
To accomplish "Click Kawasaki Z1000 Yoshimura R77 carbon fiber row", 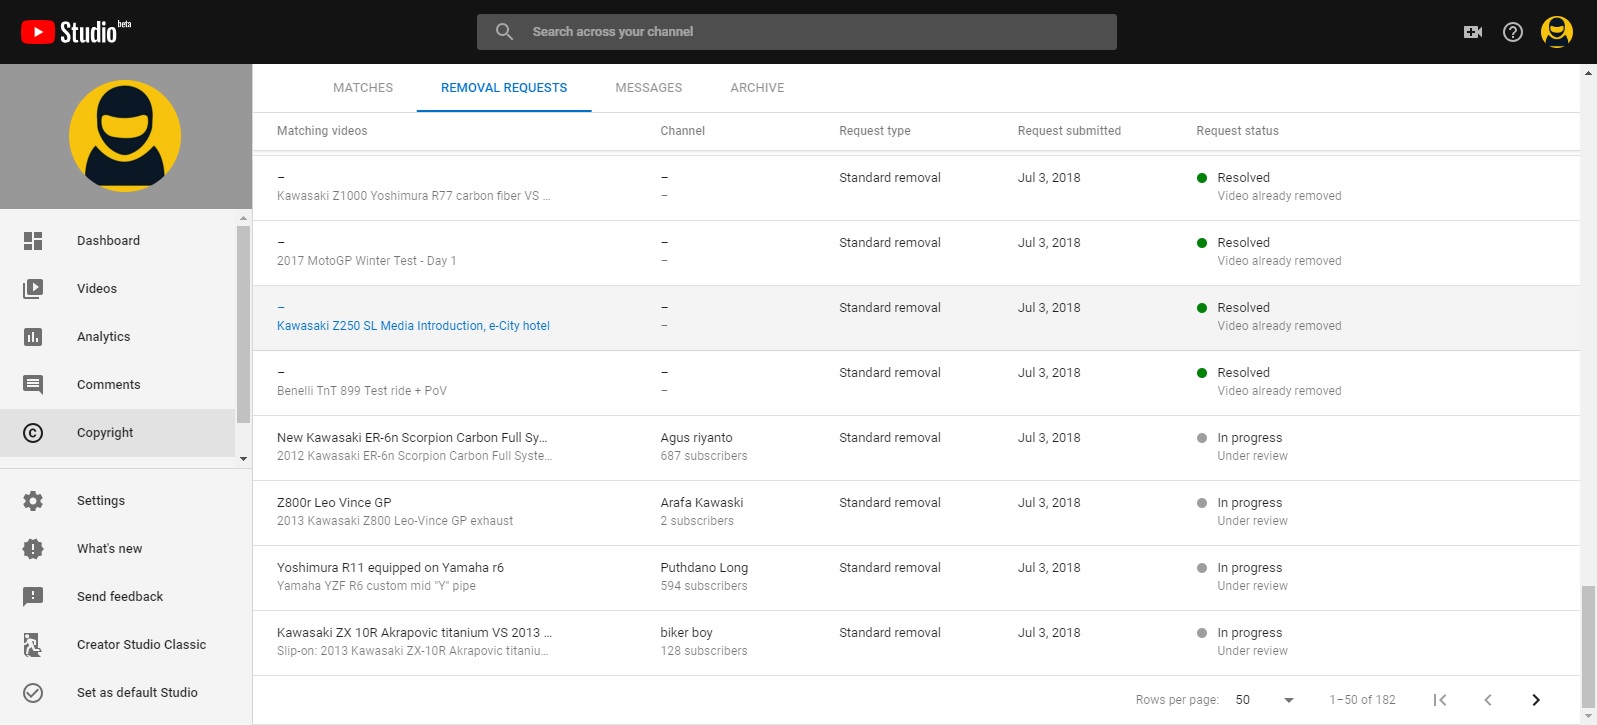I will point(916,187).
